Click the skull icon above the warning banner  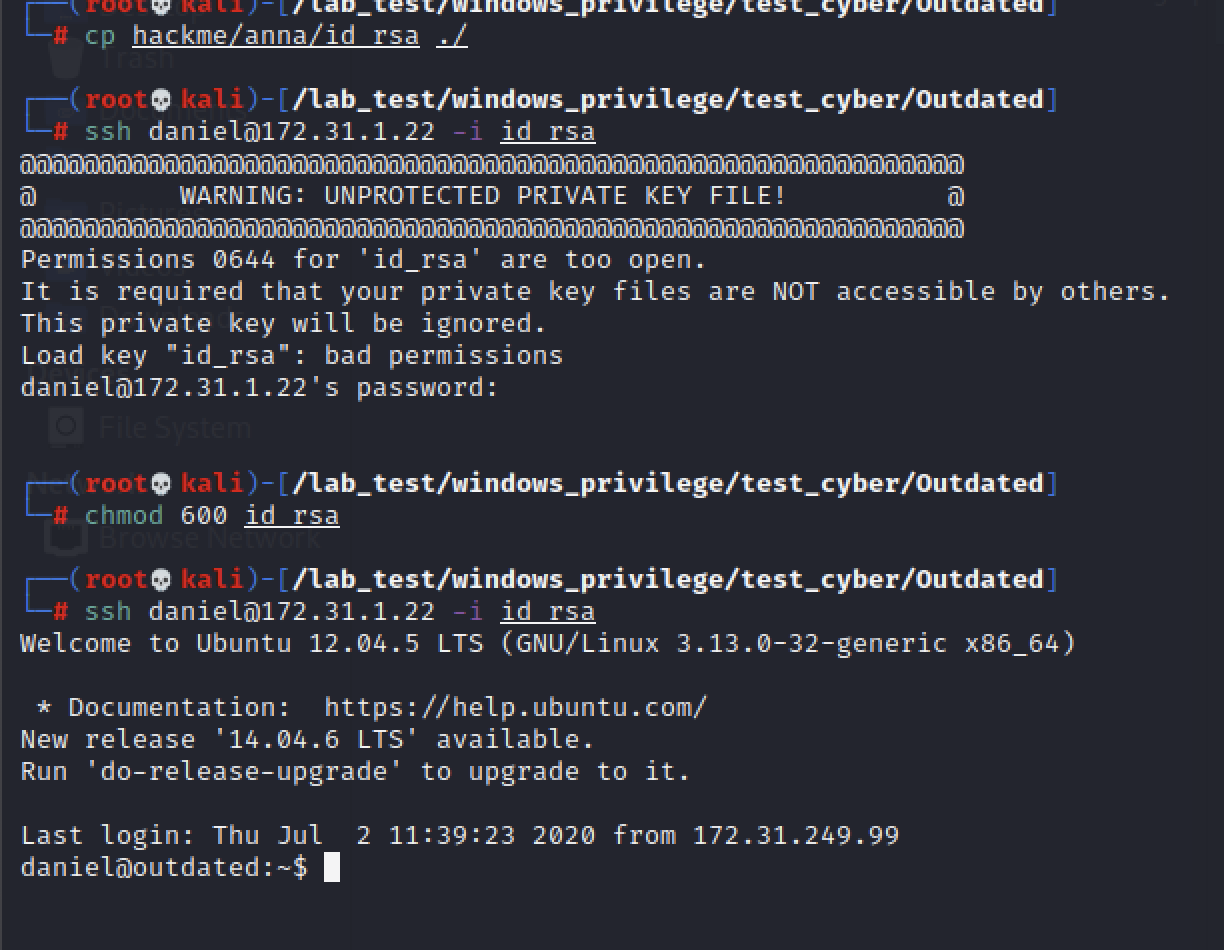161,100
